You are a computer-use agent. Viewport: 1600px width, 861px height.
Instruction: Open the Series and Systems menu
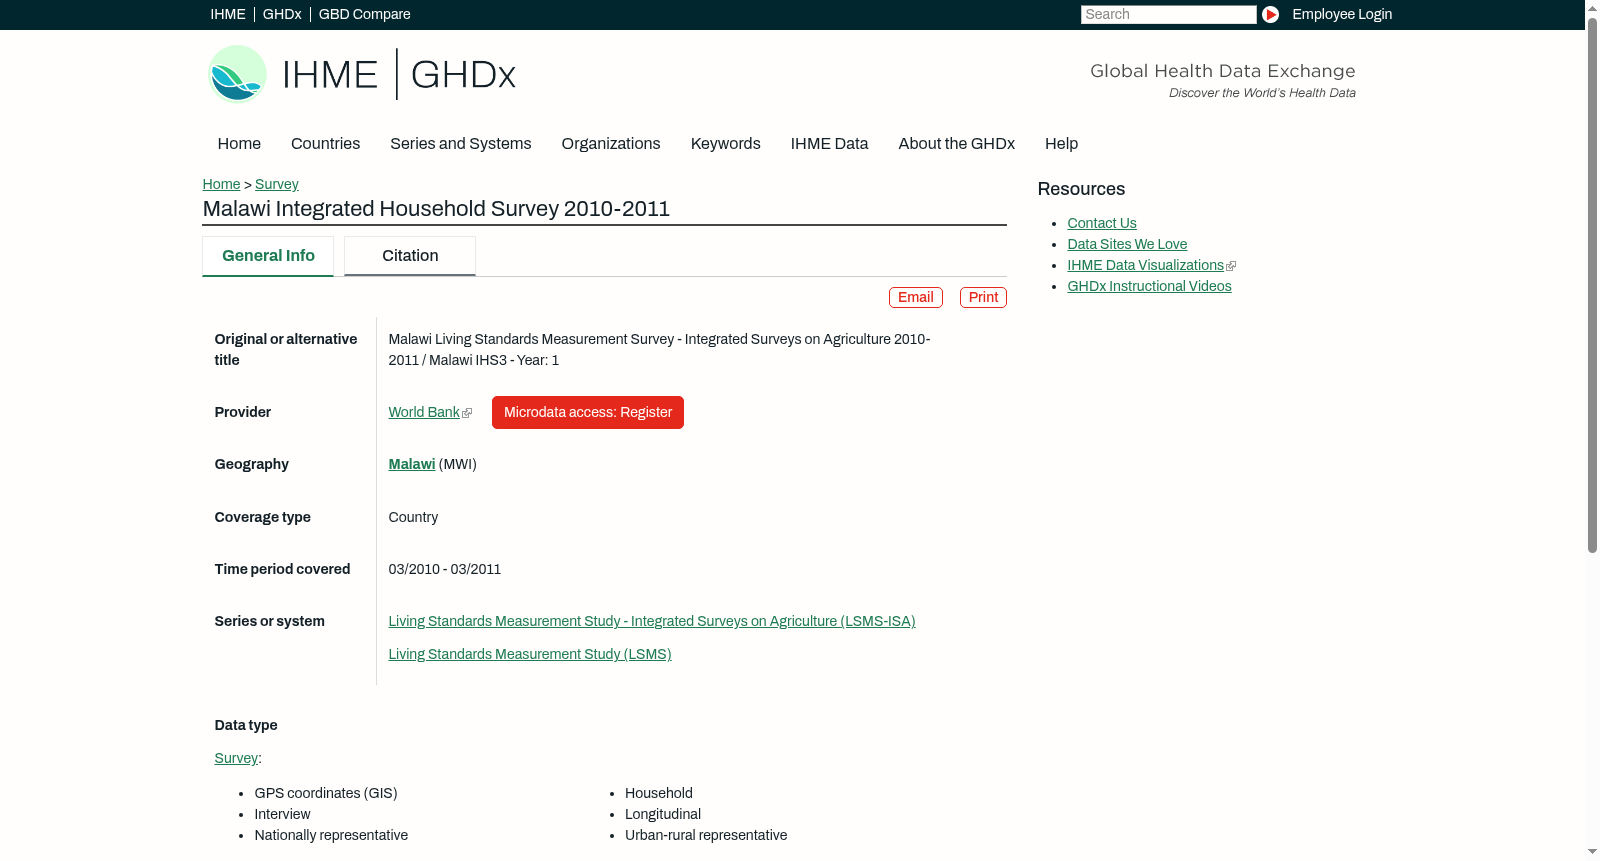461,144
